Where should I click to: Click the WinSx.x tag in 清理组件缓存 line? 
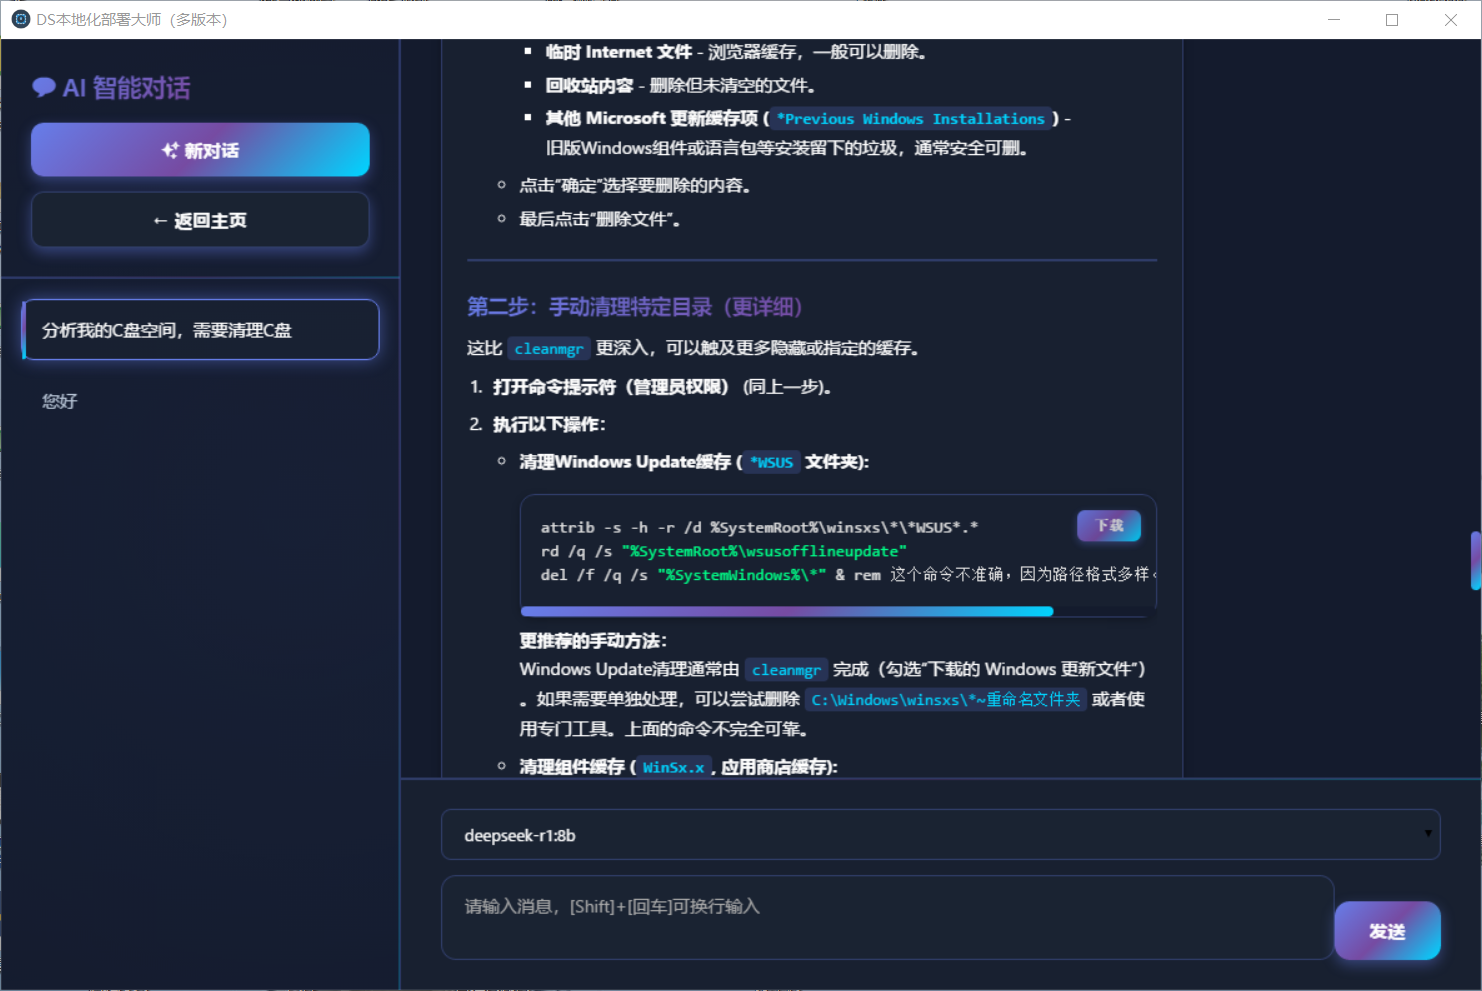(673, 767)
